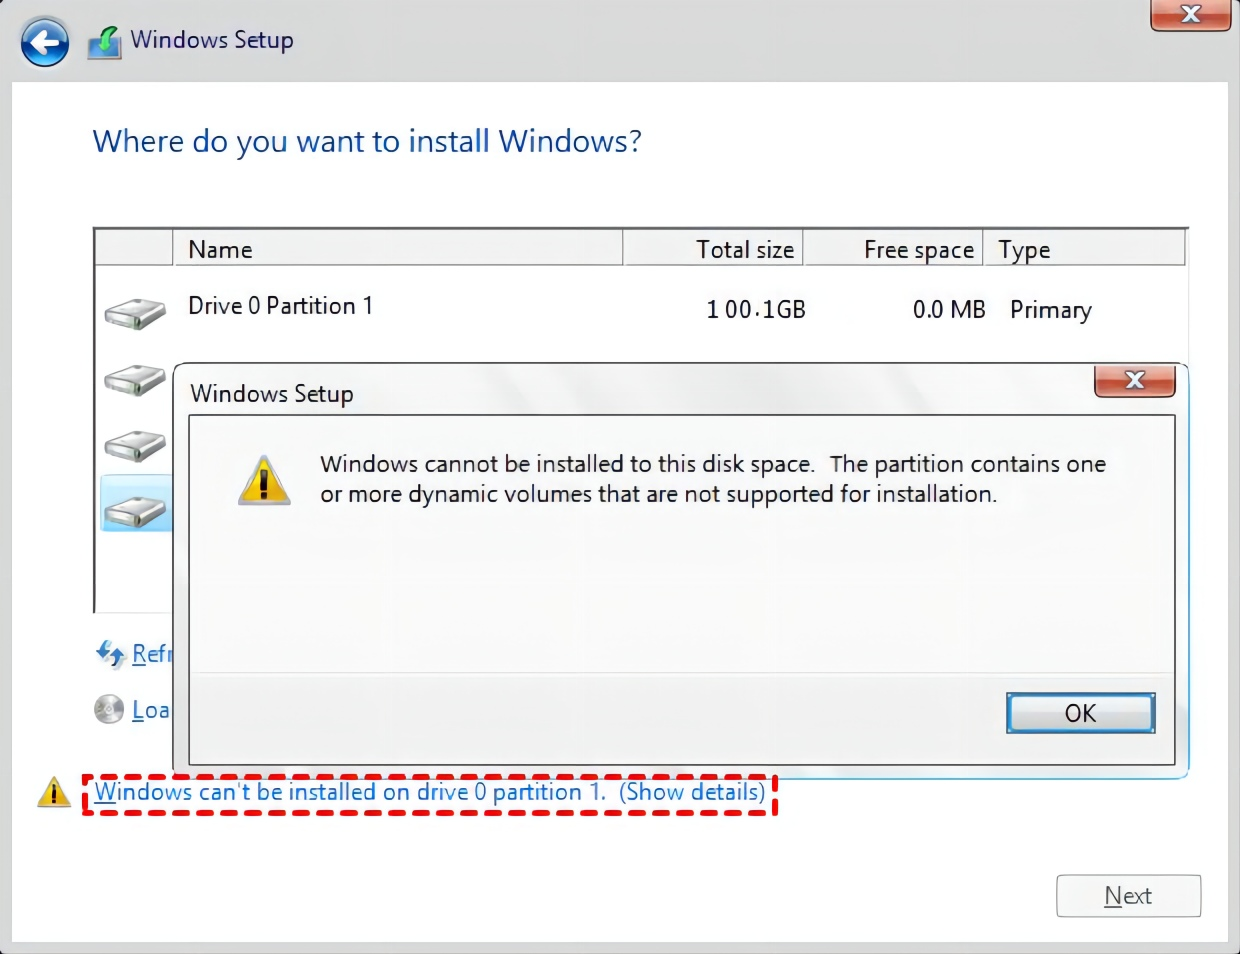This screenshot has height=954, width=1240.
Task: Click the Windows Setup title bar icon
Action: pos(105,42)
